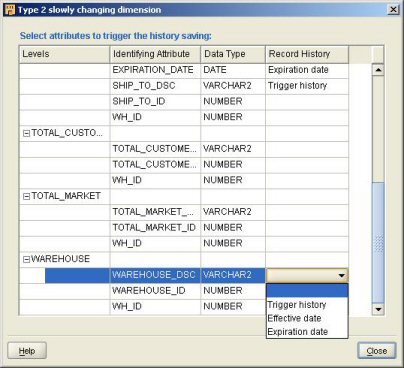404x368 pixels.
Task: Select TOTAL_MARKET_ID attribute cell
Action: 155,228
